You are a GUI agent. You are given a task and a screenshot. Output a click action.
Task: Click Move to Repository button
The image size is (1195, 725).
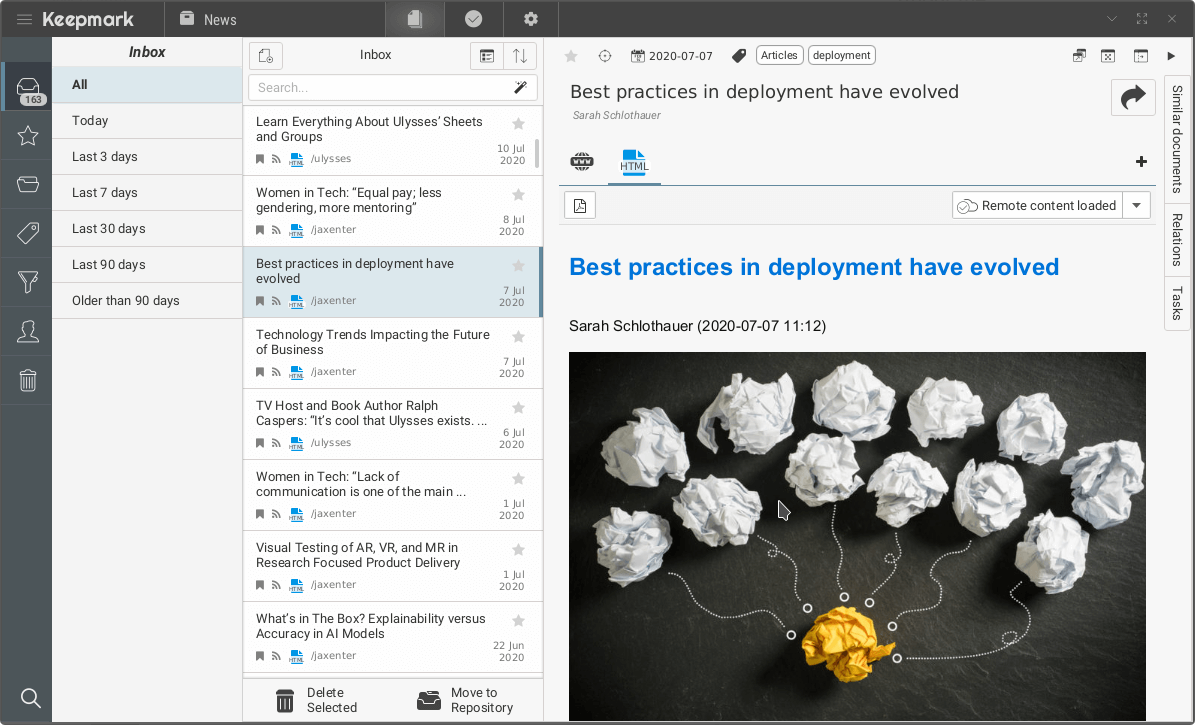click(x=465, y=700)
